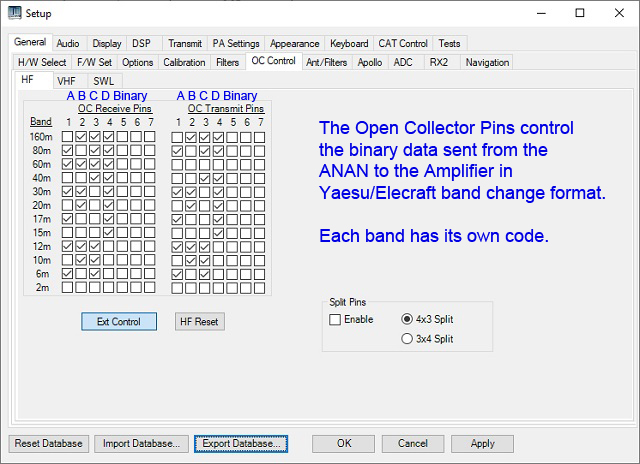
Task: Open the H/W Select sub-tab
Action: coord(42,62)
